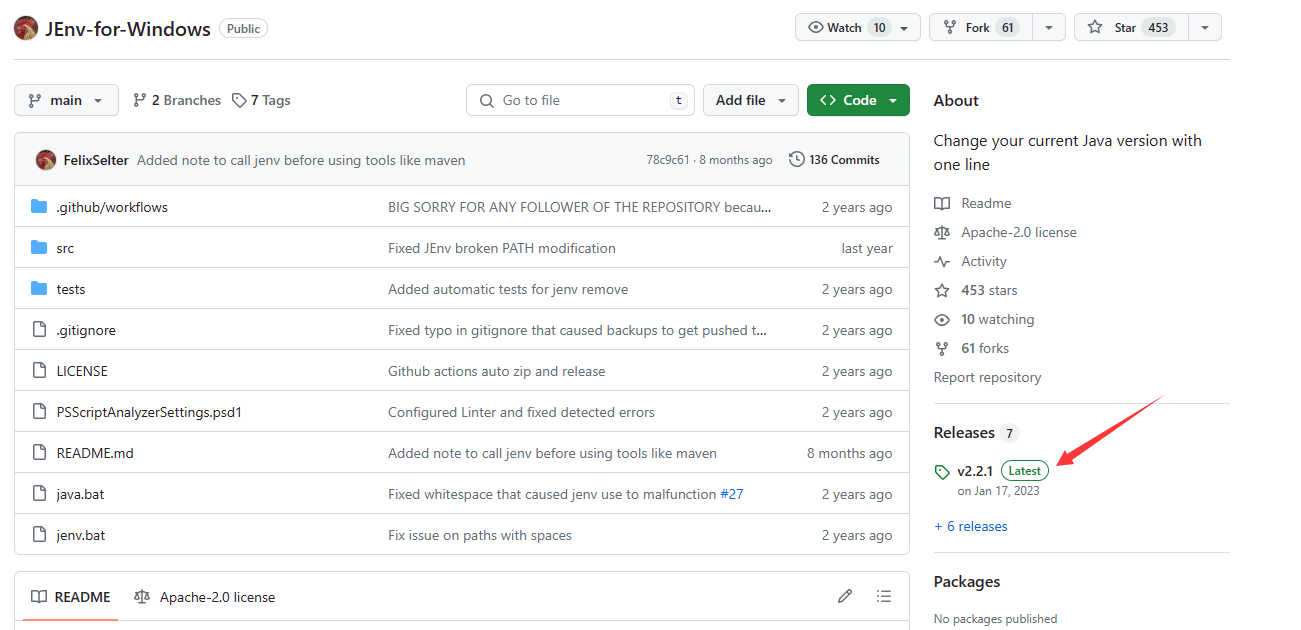This screenshot has height=630, width=1301.
Task: Click the pencil edit README icon
Action: 845,596
